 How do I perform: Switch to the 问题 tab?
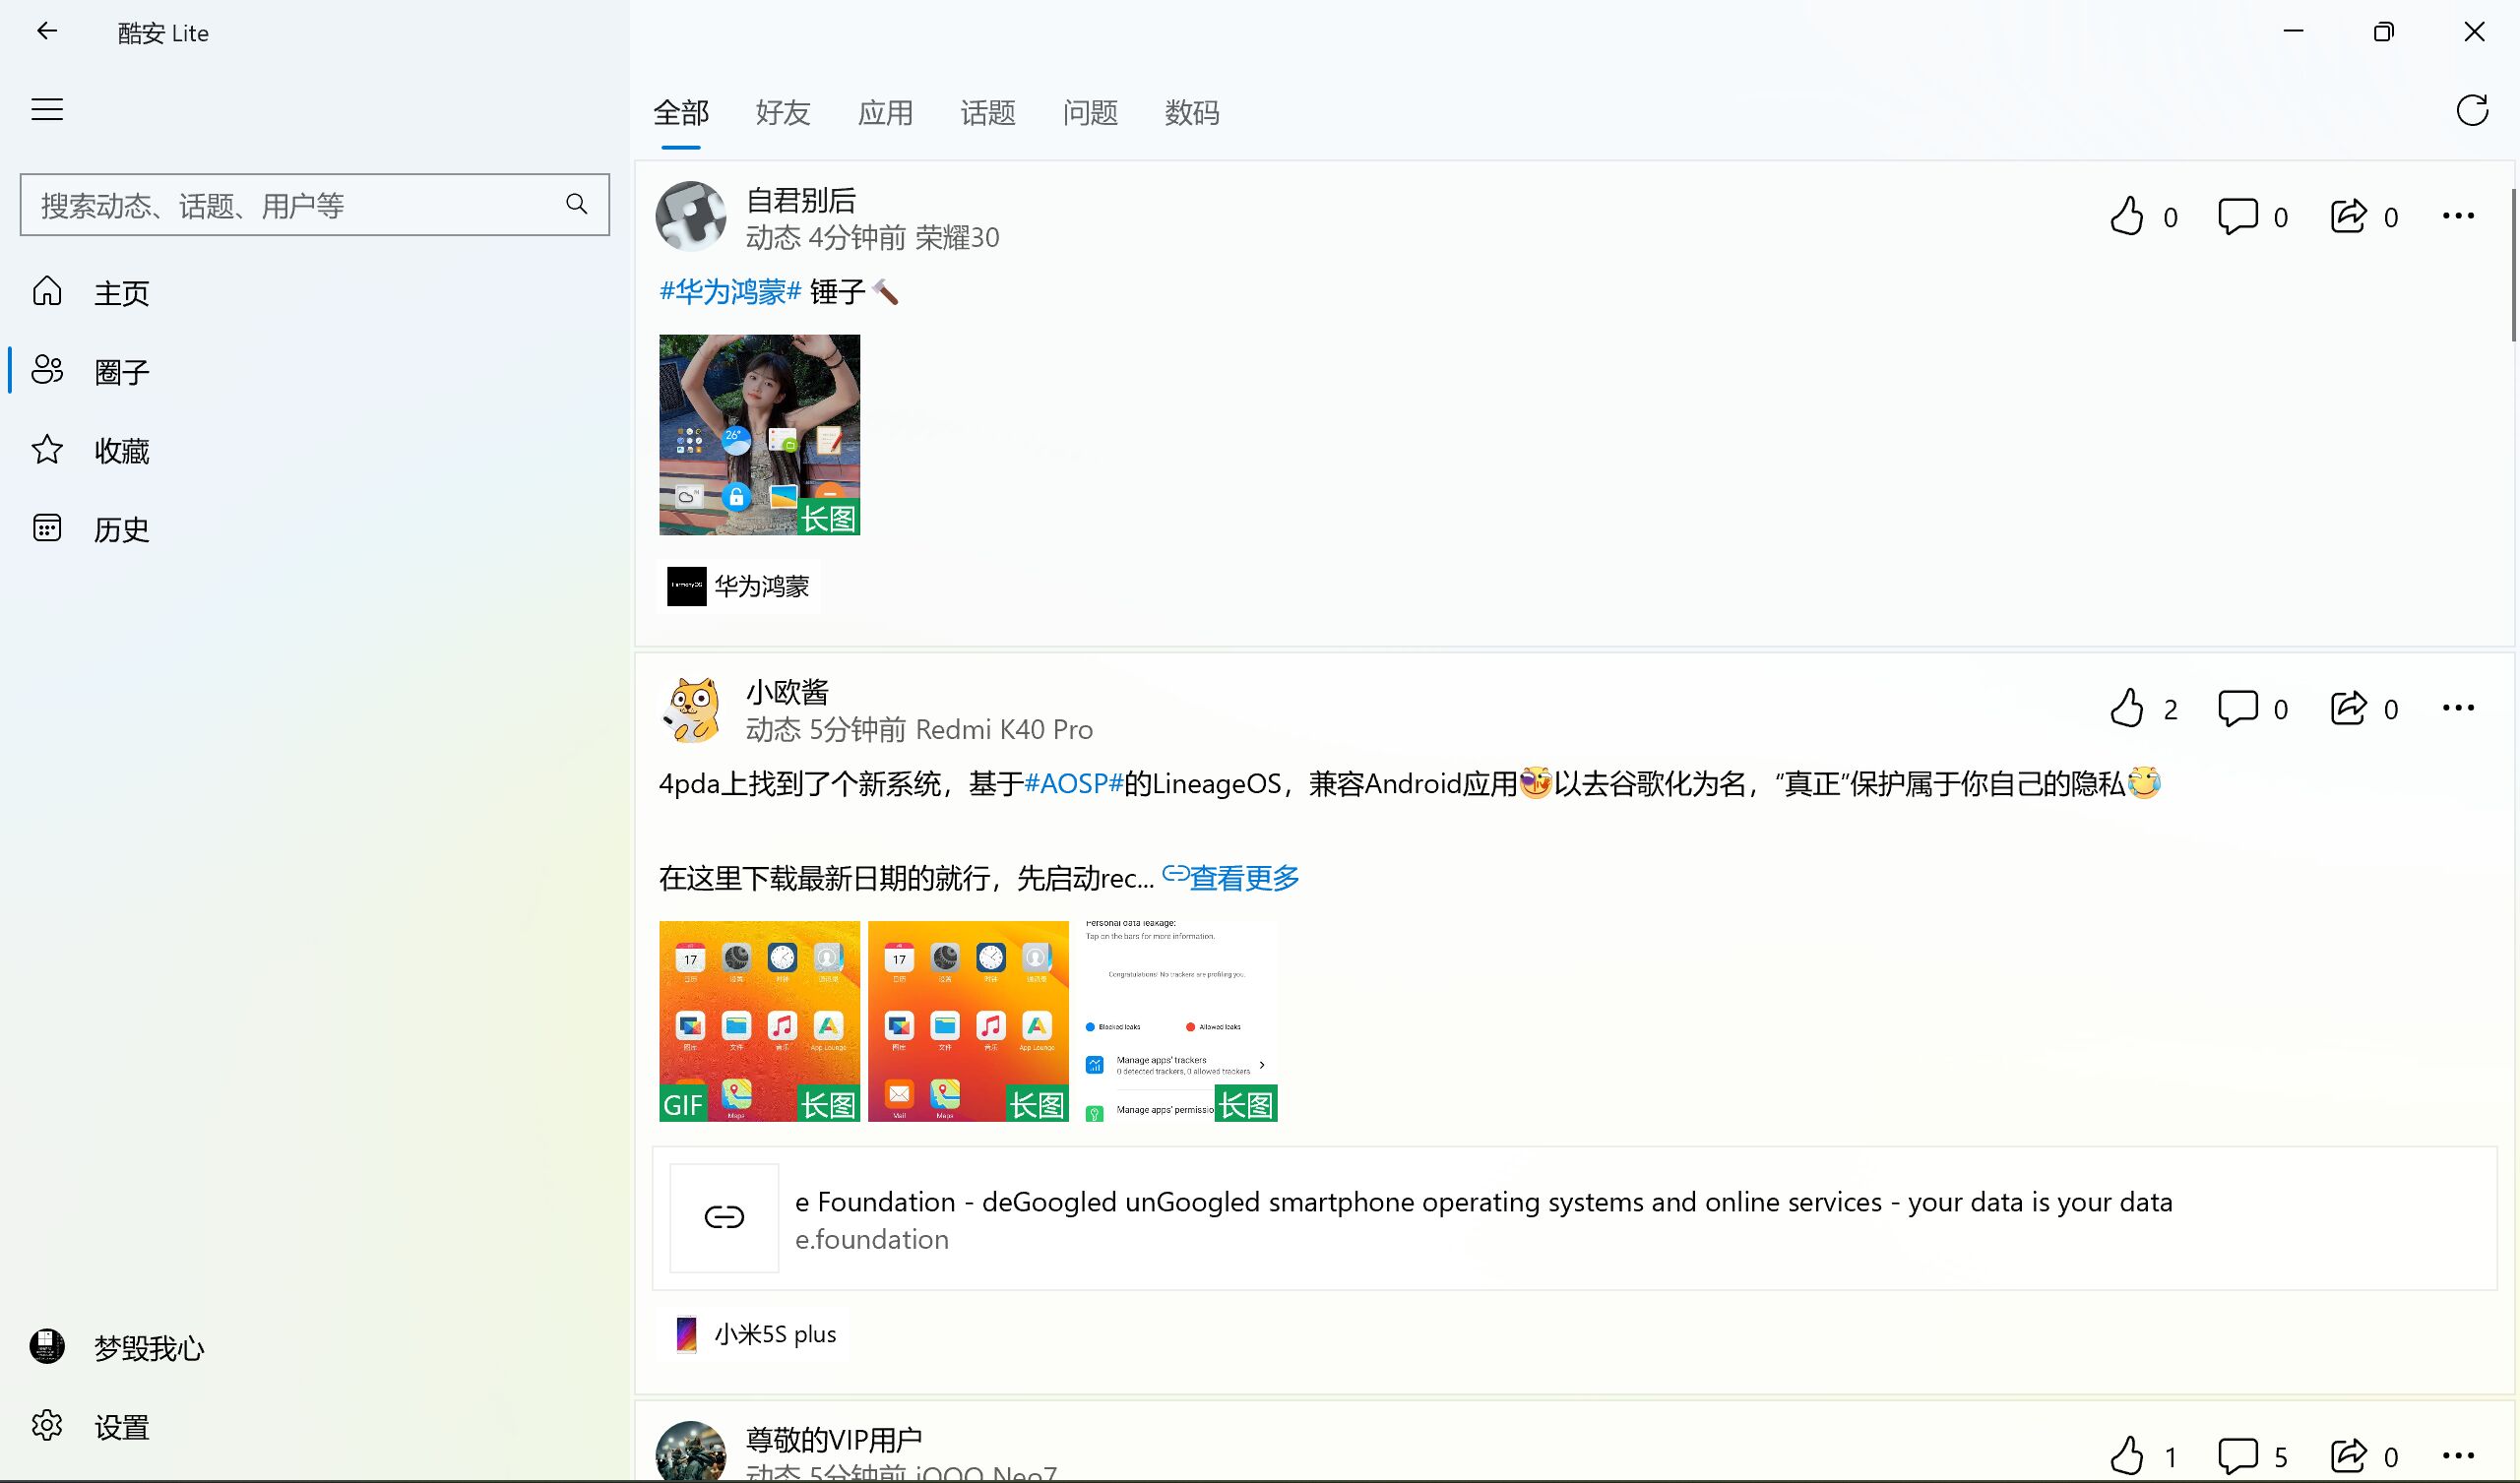(1090, 113)
